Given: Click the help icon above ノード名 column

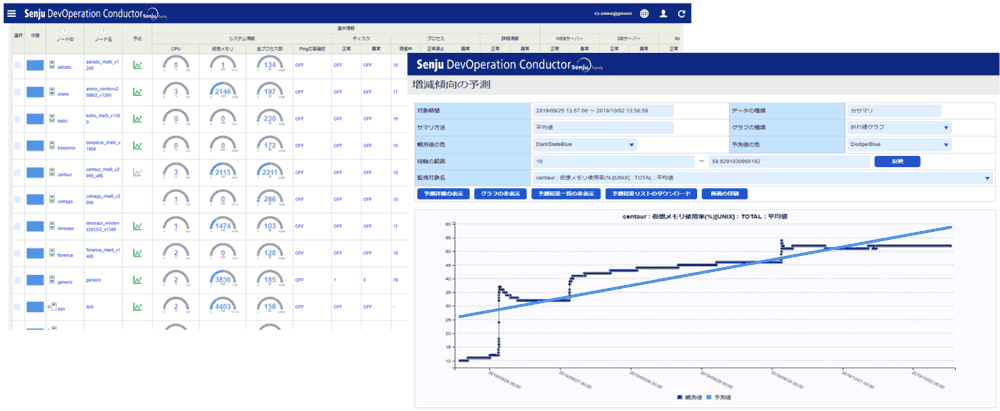Looking at the screenshot, I should pos(103,31).
